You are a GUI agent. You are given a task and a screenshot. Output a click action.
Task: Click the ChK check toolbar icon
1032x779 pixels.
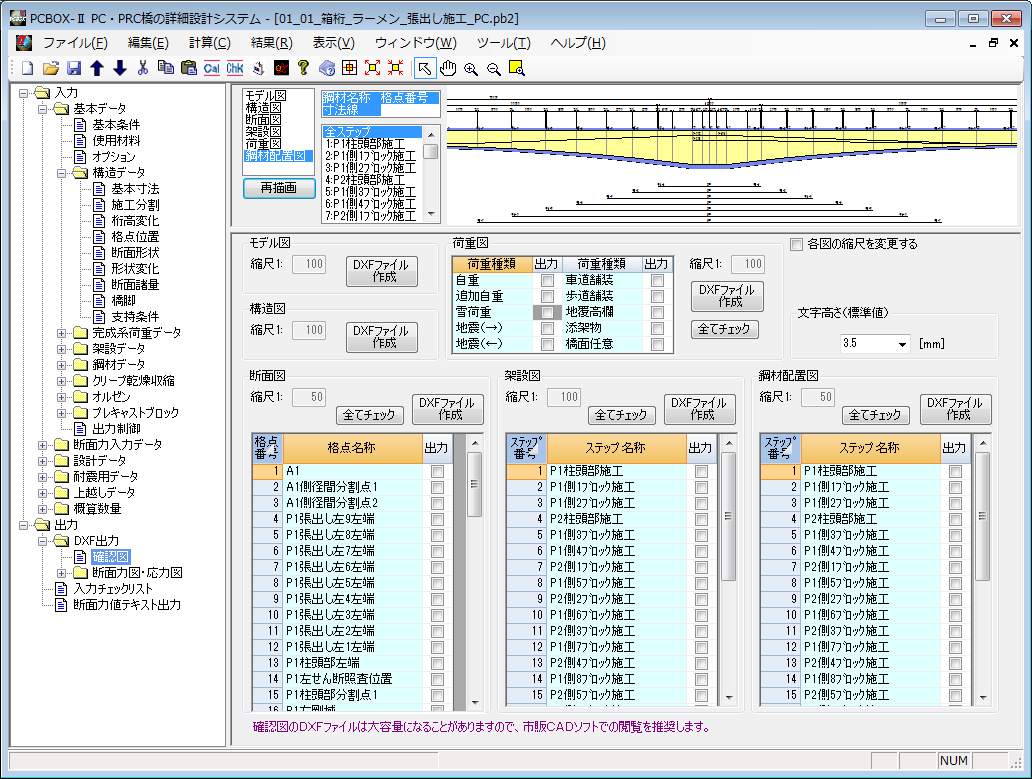[235, 68]
